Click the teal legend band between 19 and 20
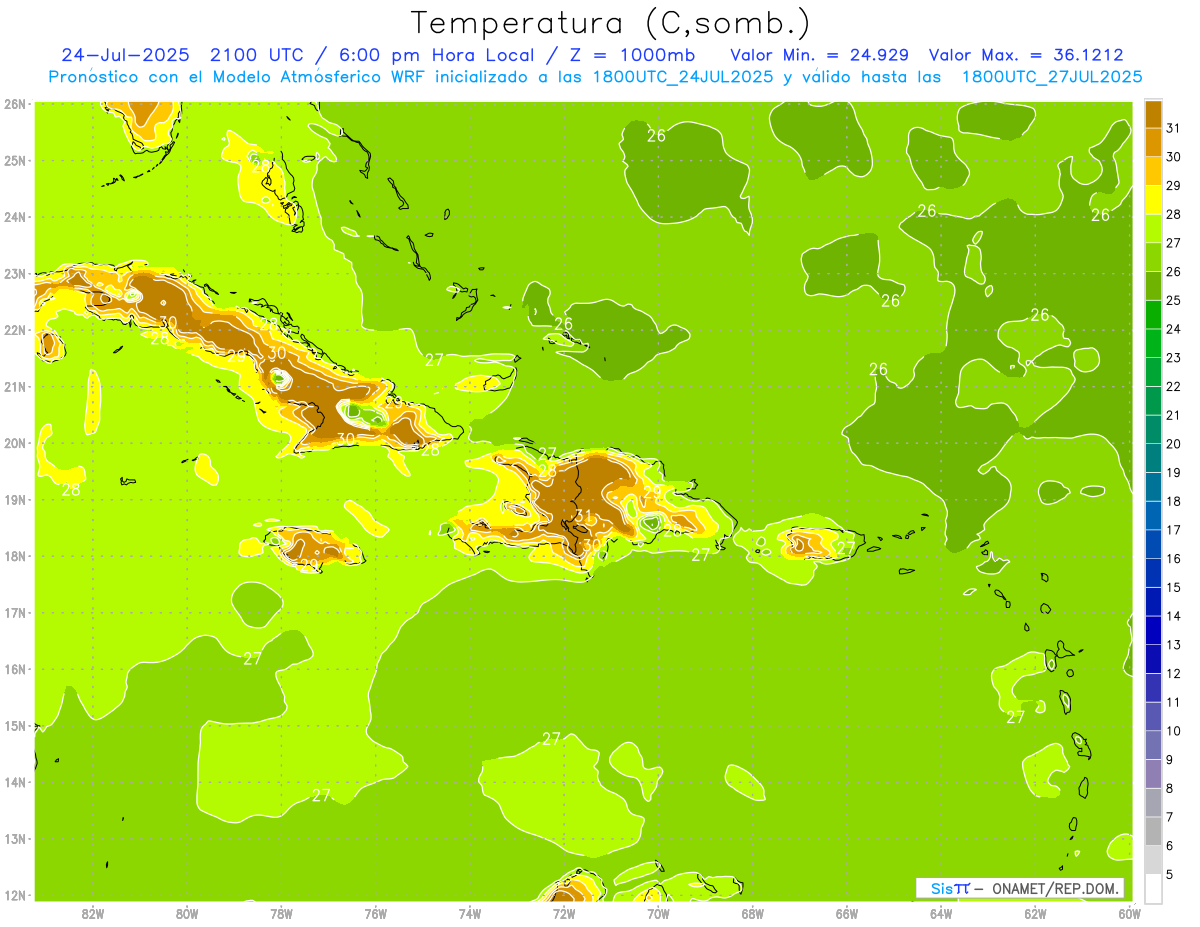Viewport: 1200px width, 927px height. pos(1153,458)
